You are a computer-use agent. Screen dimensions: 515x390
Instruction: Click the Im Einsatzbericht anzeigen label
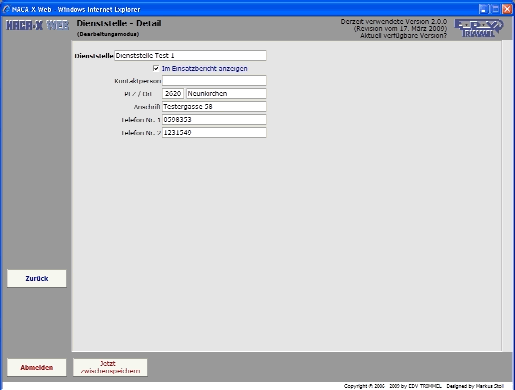pyautogui.click(x=204, y=68)
